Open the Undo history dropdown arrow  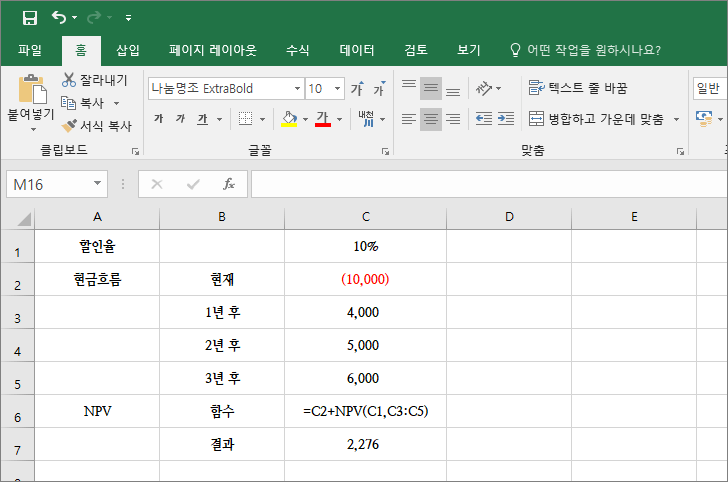tap(74, 18)
